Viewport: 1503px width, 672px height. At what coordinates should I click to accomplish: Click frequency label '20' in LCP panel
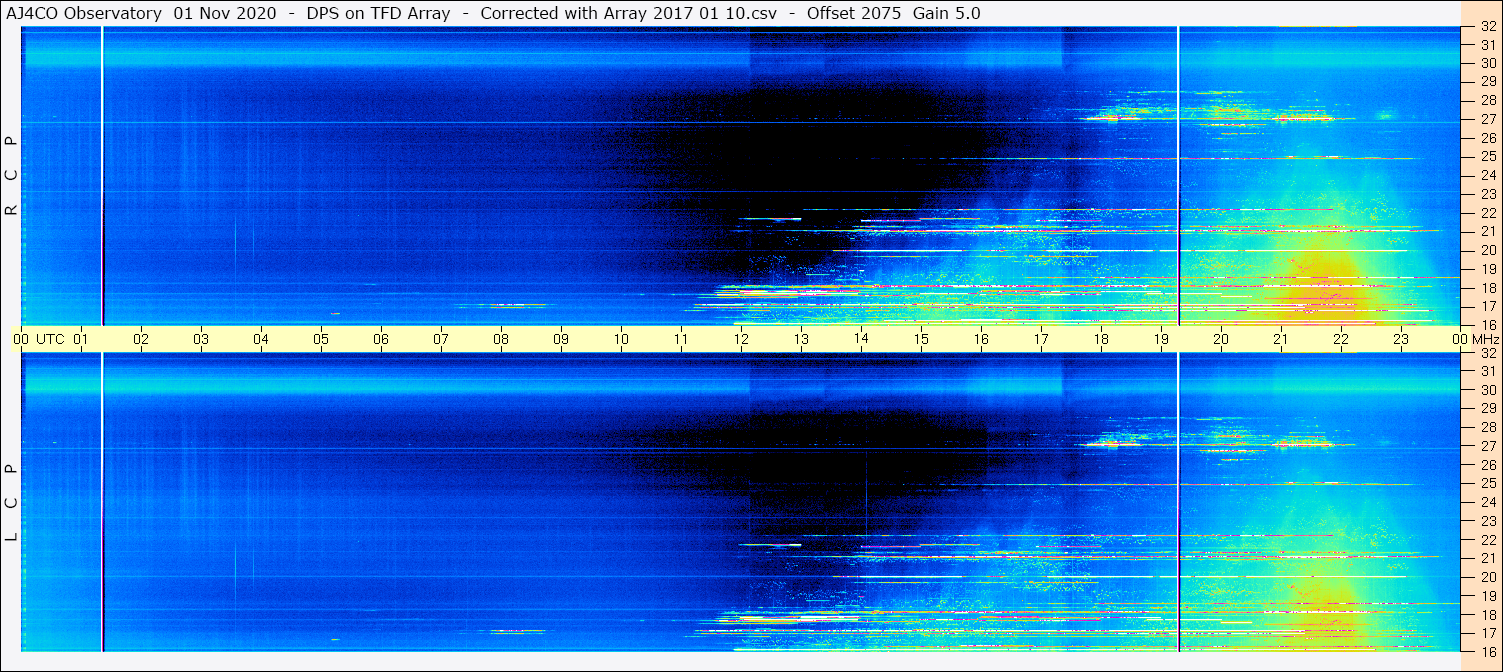[x=1487, y=577]
